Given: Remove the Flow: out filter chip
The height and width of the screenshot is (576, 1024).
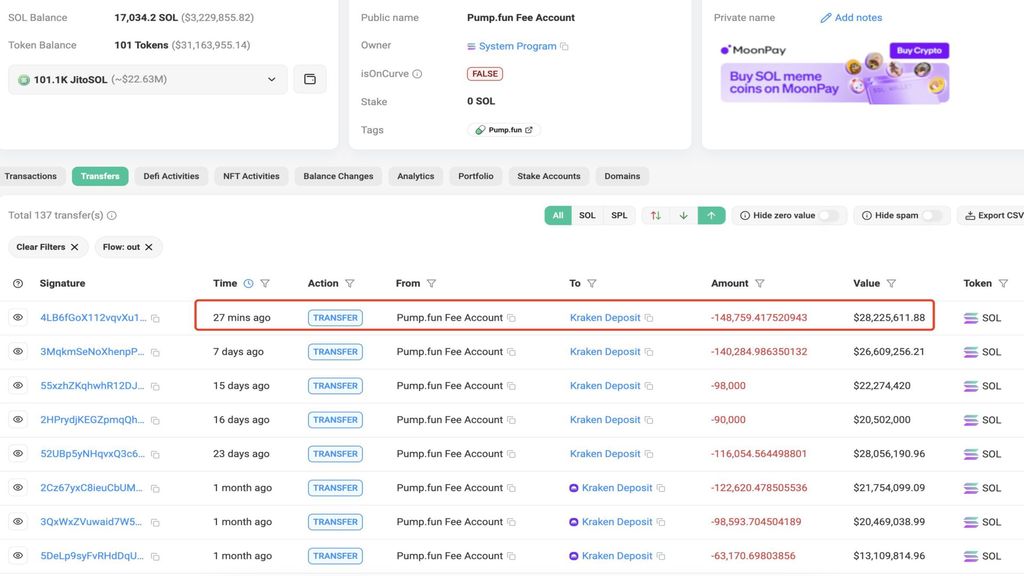Looking at the screenshot, I should coord(149,247).
